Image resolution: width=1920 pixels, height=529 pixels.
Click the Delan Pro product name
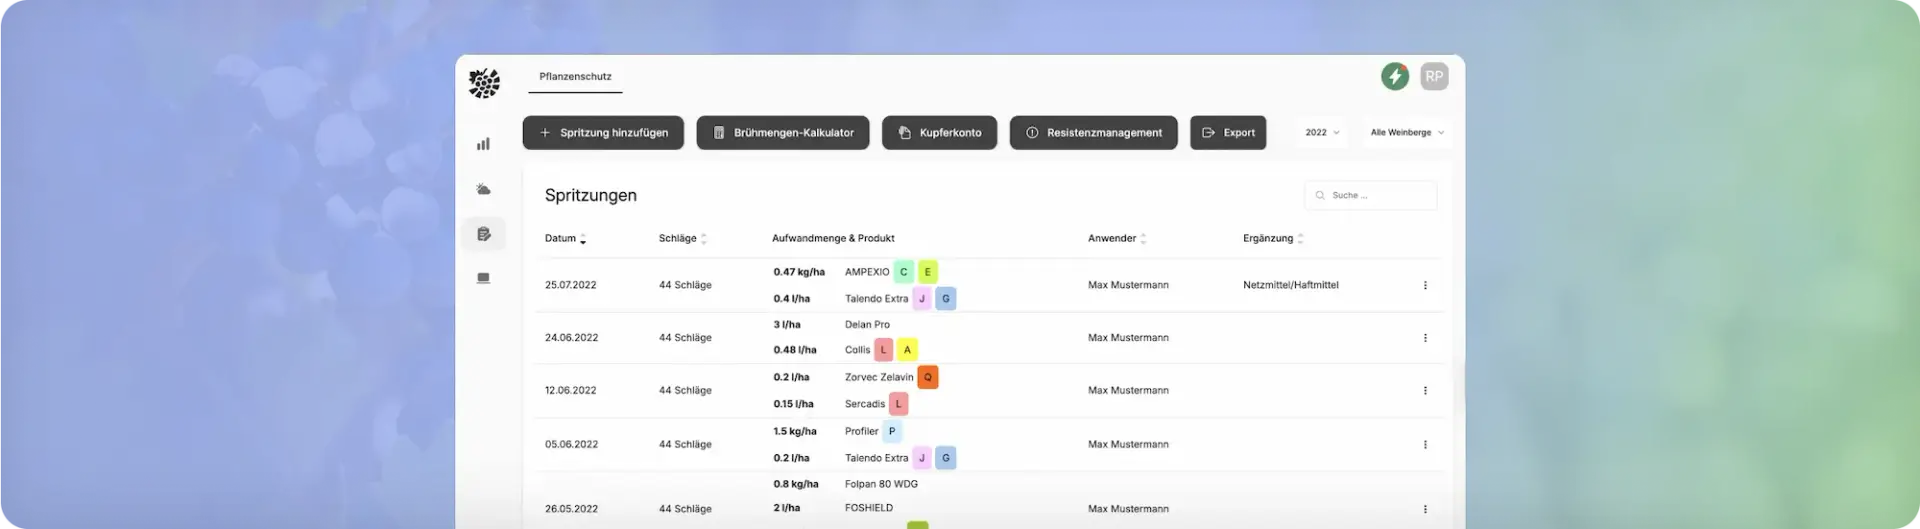click(x=867, y=325)
